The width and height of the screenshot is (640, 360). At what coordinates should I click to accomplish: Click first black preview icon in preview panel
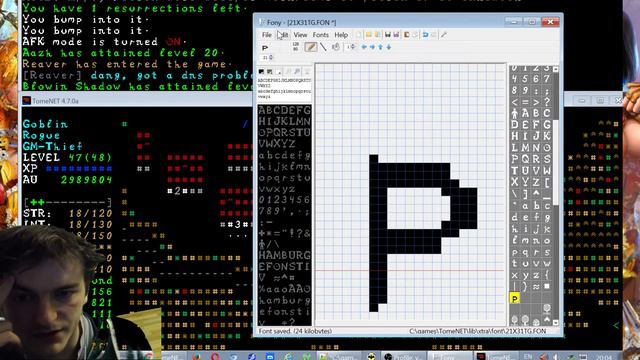click(261, 71)
